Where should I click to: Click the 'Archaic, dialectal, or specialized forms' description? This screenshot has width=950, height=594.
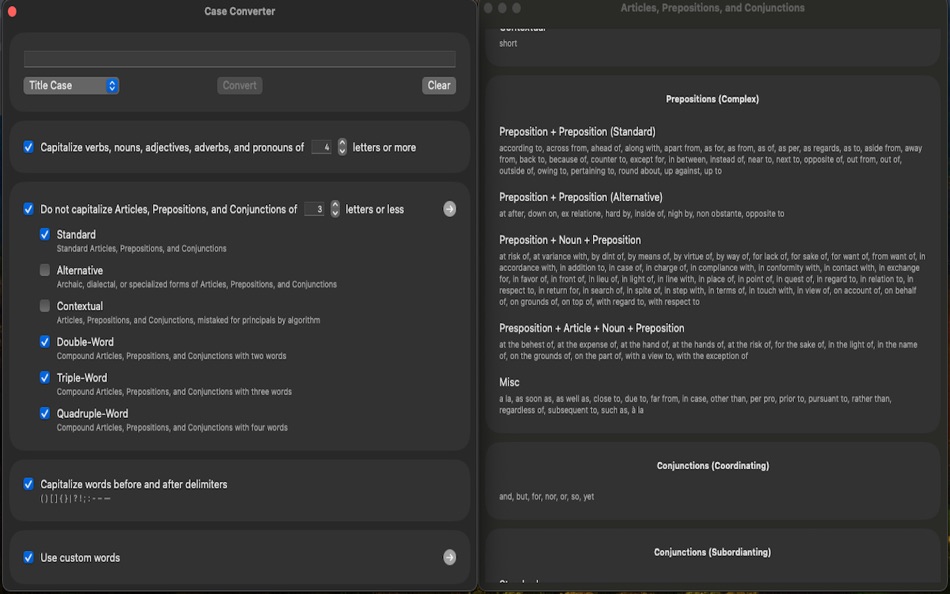point(196,284)
